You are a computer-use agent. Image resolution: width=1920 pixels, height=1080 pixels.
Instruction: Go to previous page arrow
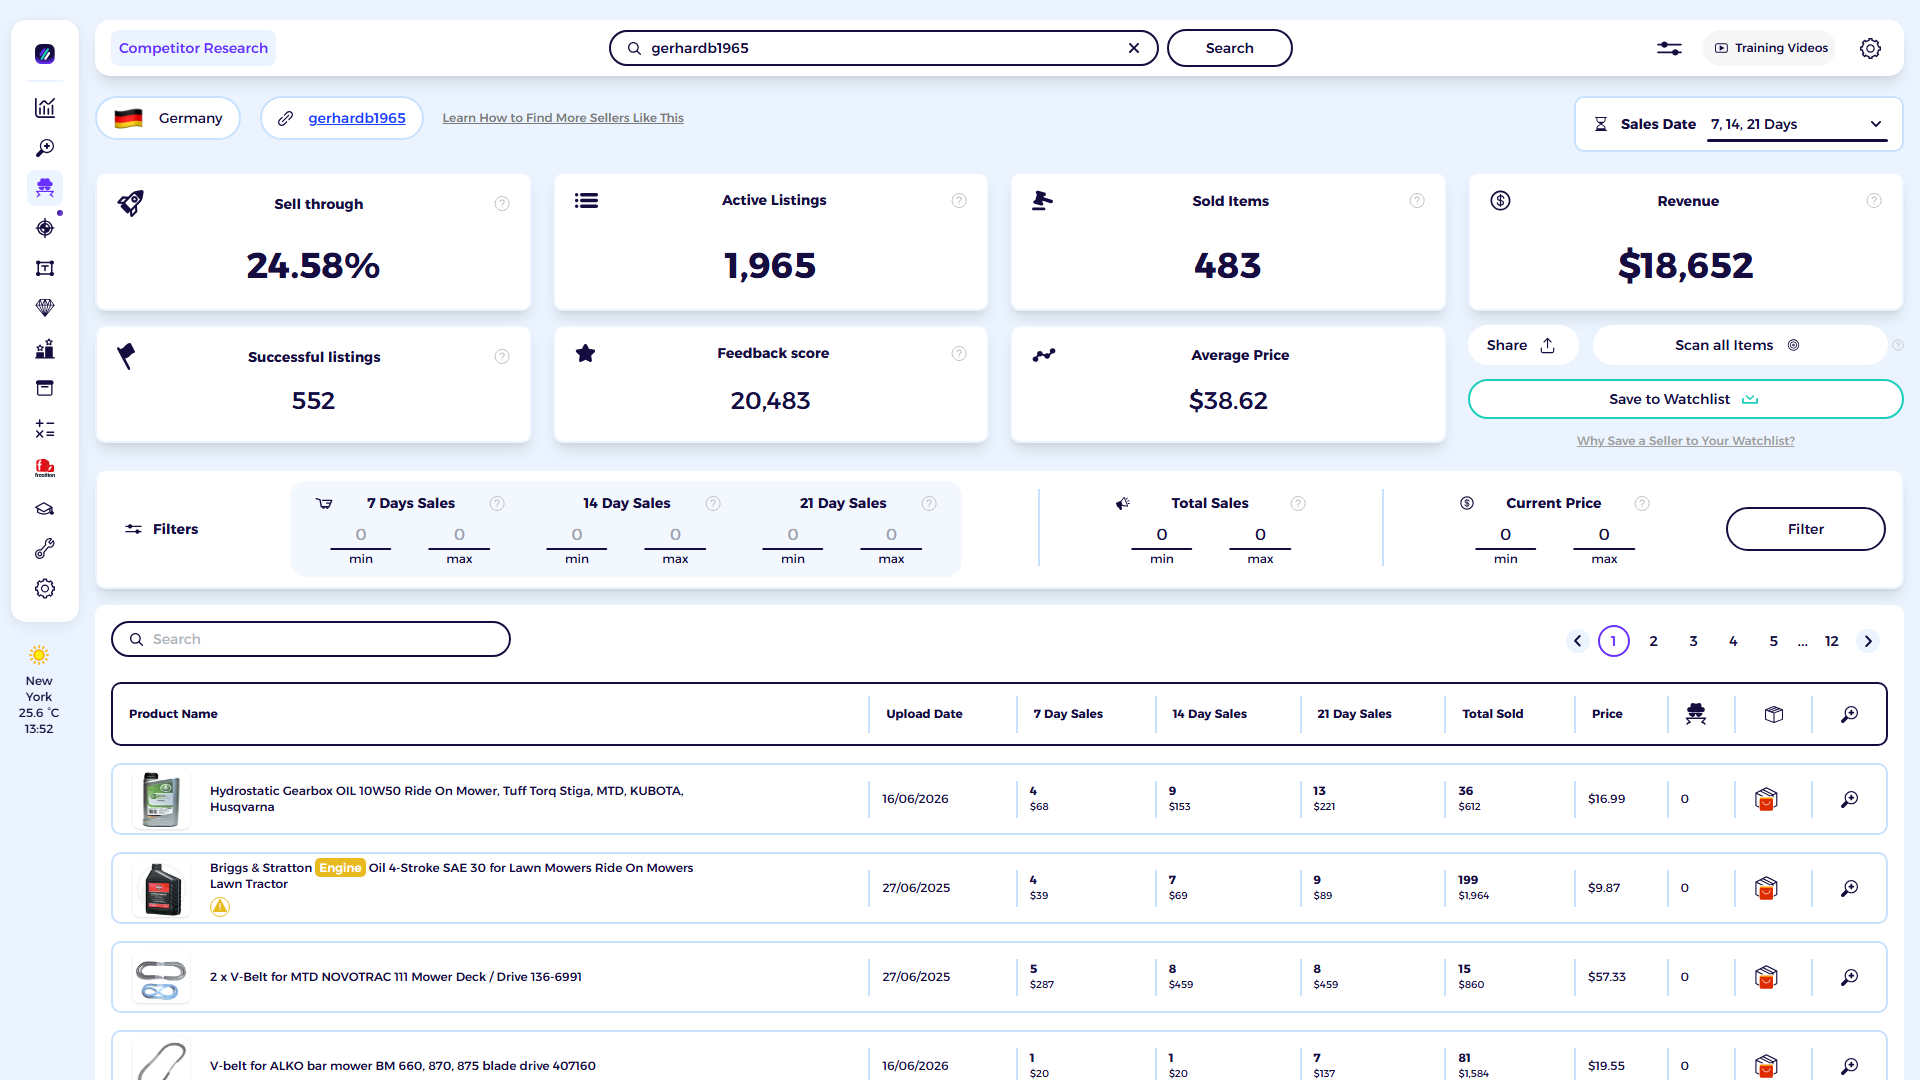[1578, 641]
